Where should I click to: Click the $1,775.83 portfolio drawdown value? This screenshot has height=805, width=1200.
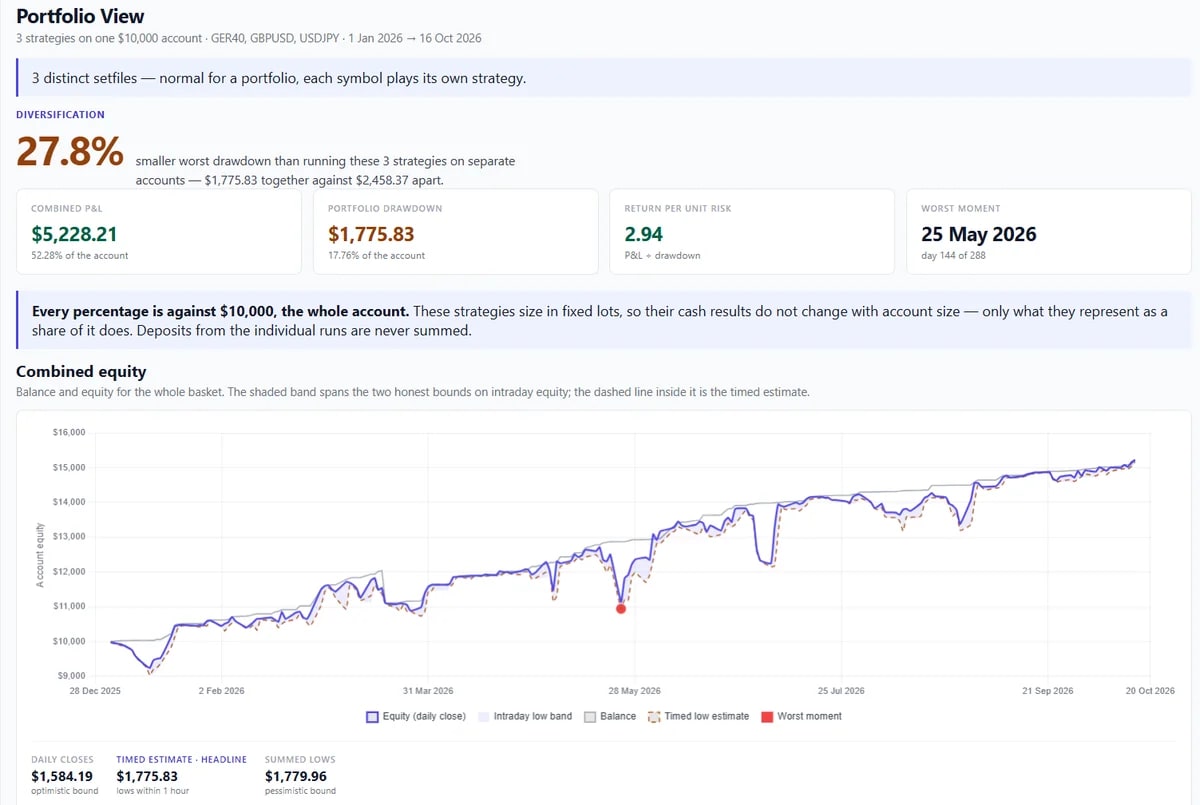coord(371,234)
